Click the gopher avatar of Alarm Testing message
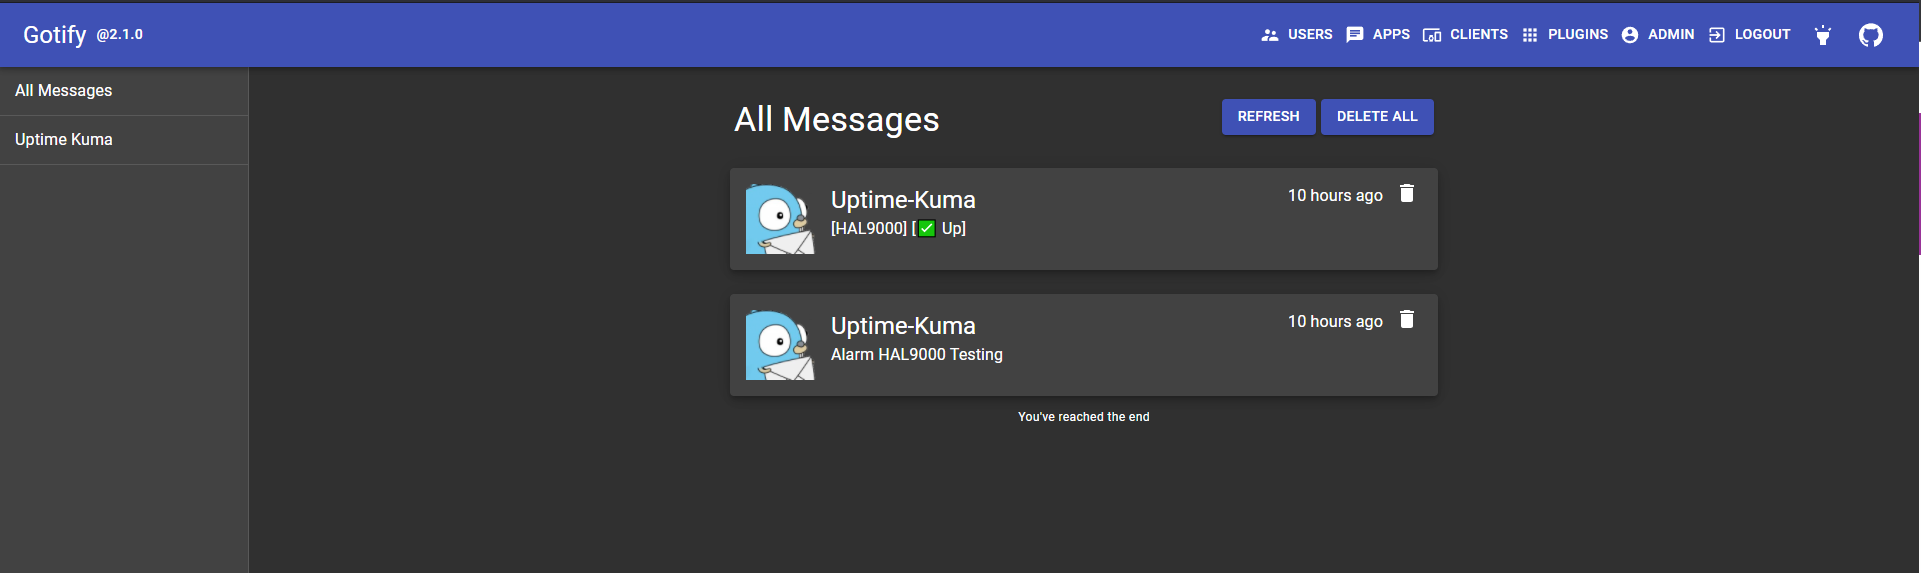 (x=780, y=345)
